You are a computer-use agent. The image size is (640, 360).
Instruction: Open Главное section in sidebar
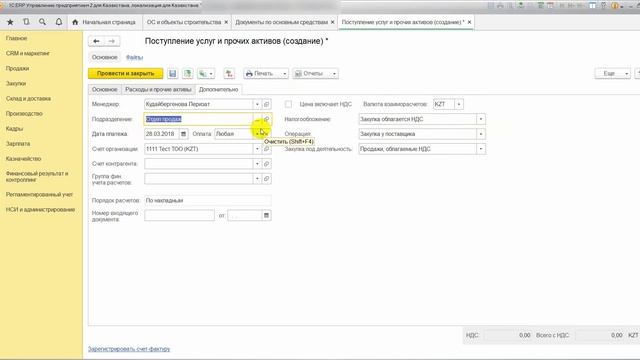point(16,38)
